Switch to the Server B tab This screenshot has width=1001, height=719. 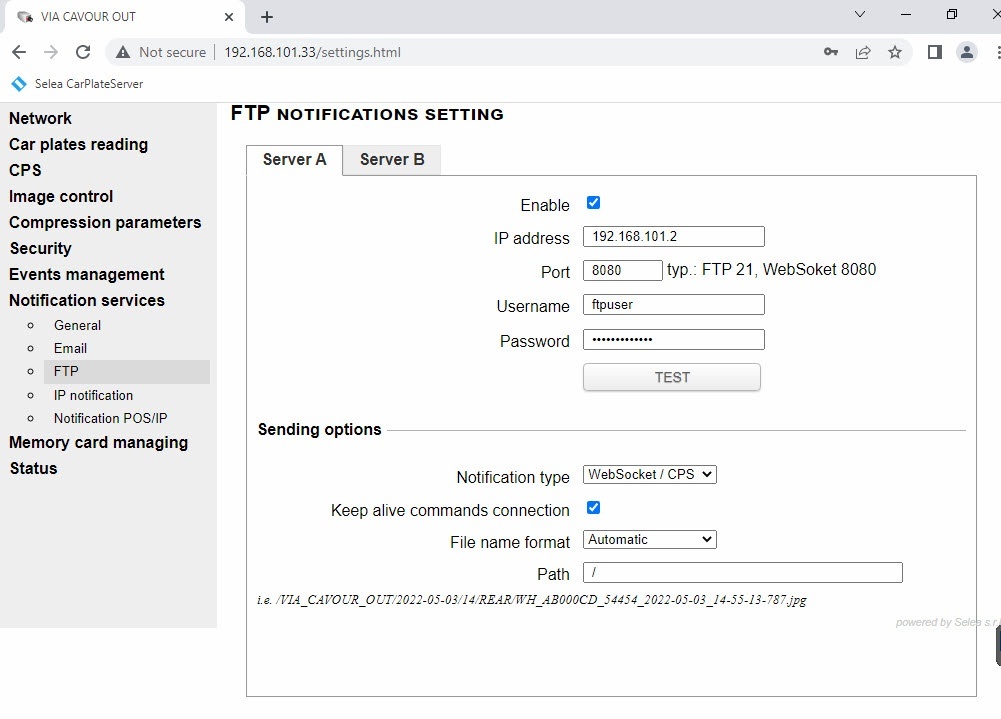(392, 160)
